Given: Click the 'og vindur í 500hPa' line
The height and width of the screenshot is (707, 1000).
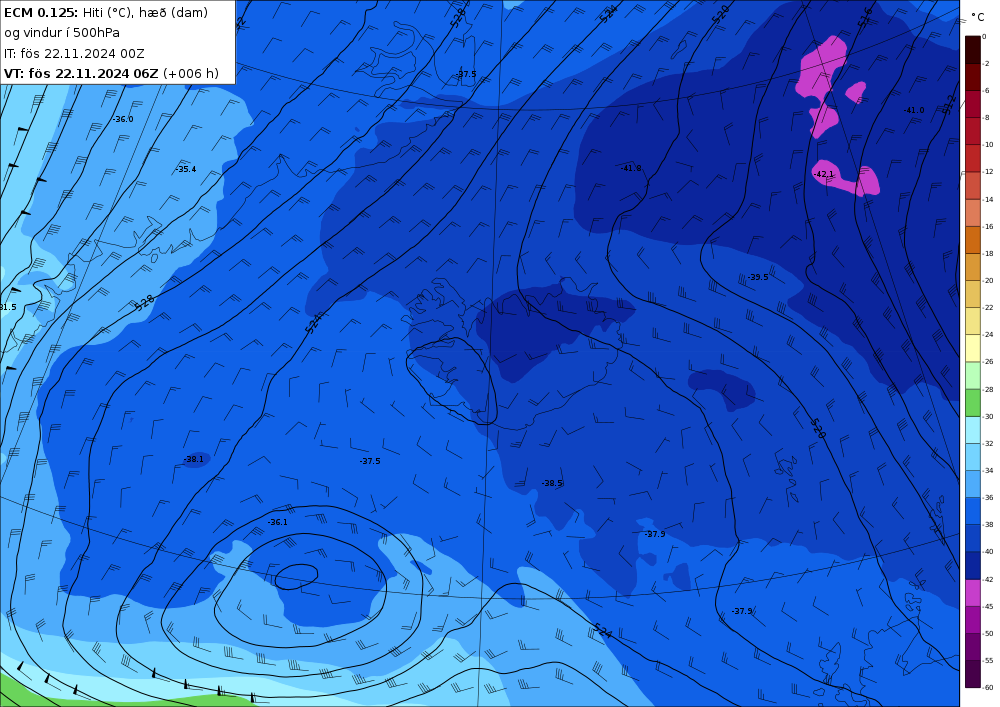Looking at the screenshot, I should 62,33.
